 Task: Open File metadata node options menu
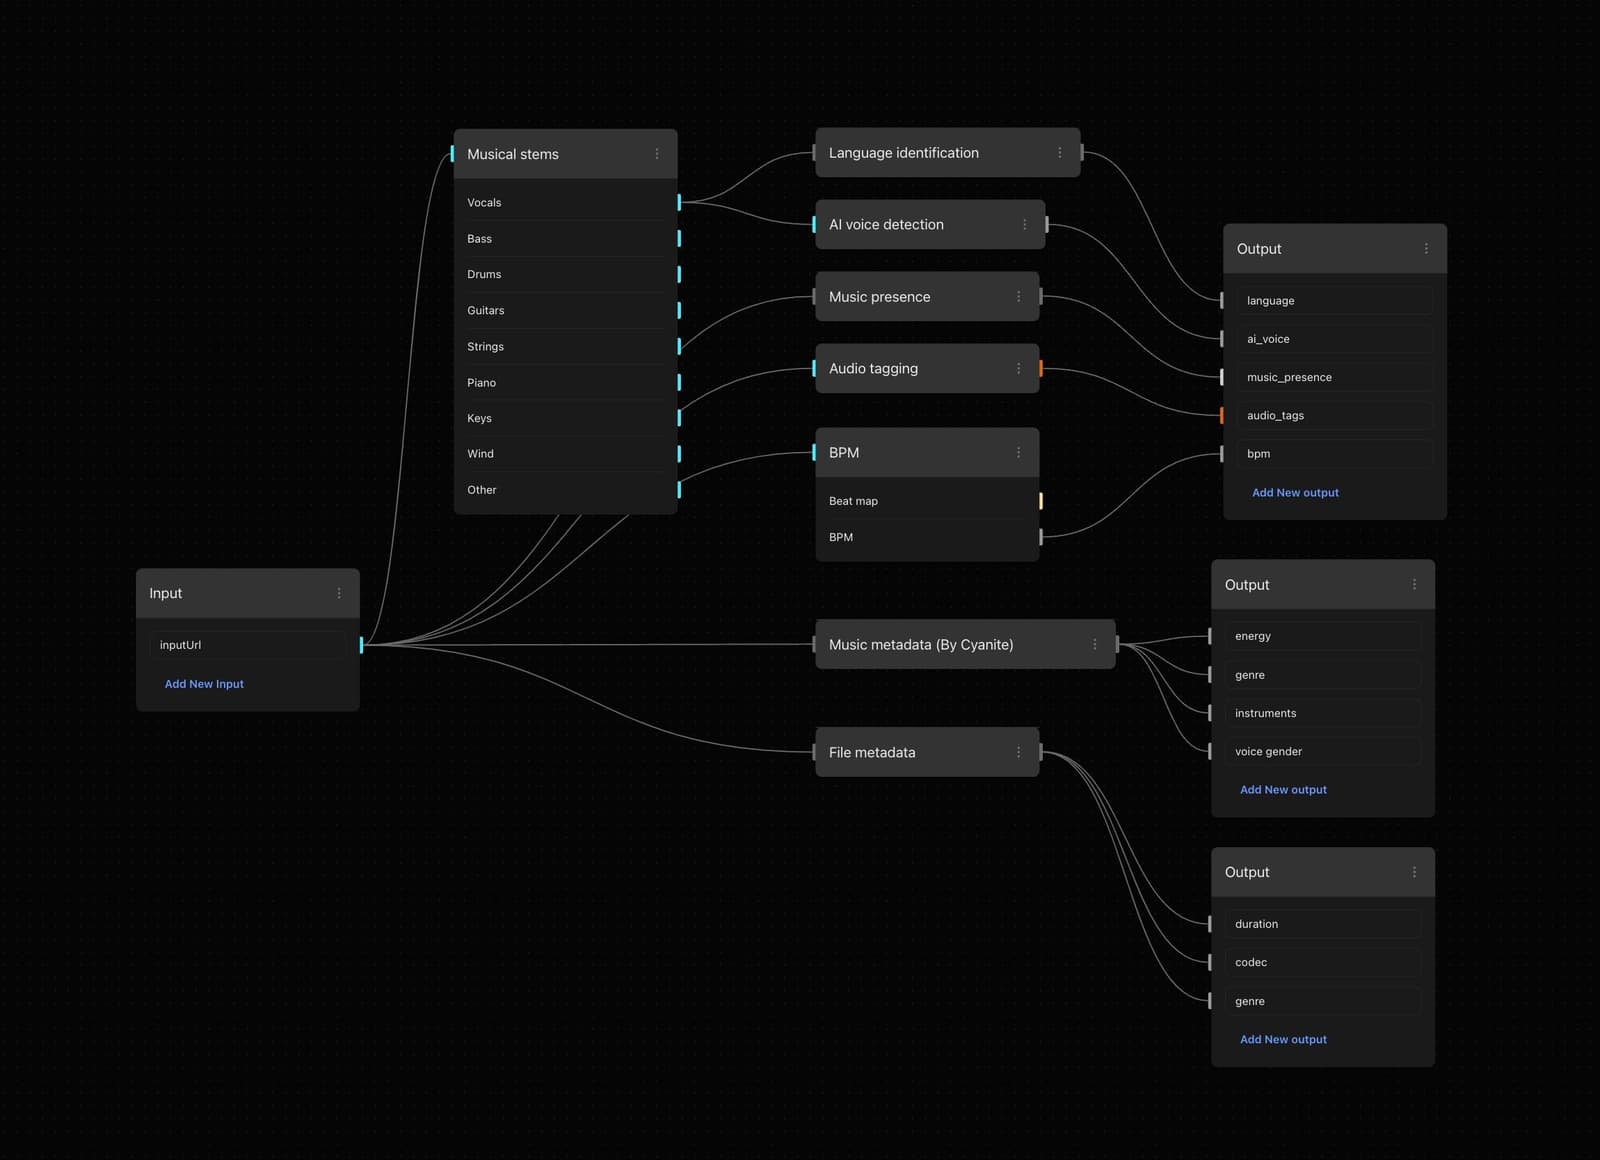1018,752
